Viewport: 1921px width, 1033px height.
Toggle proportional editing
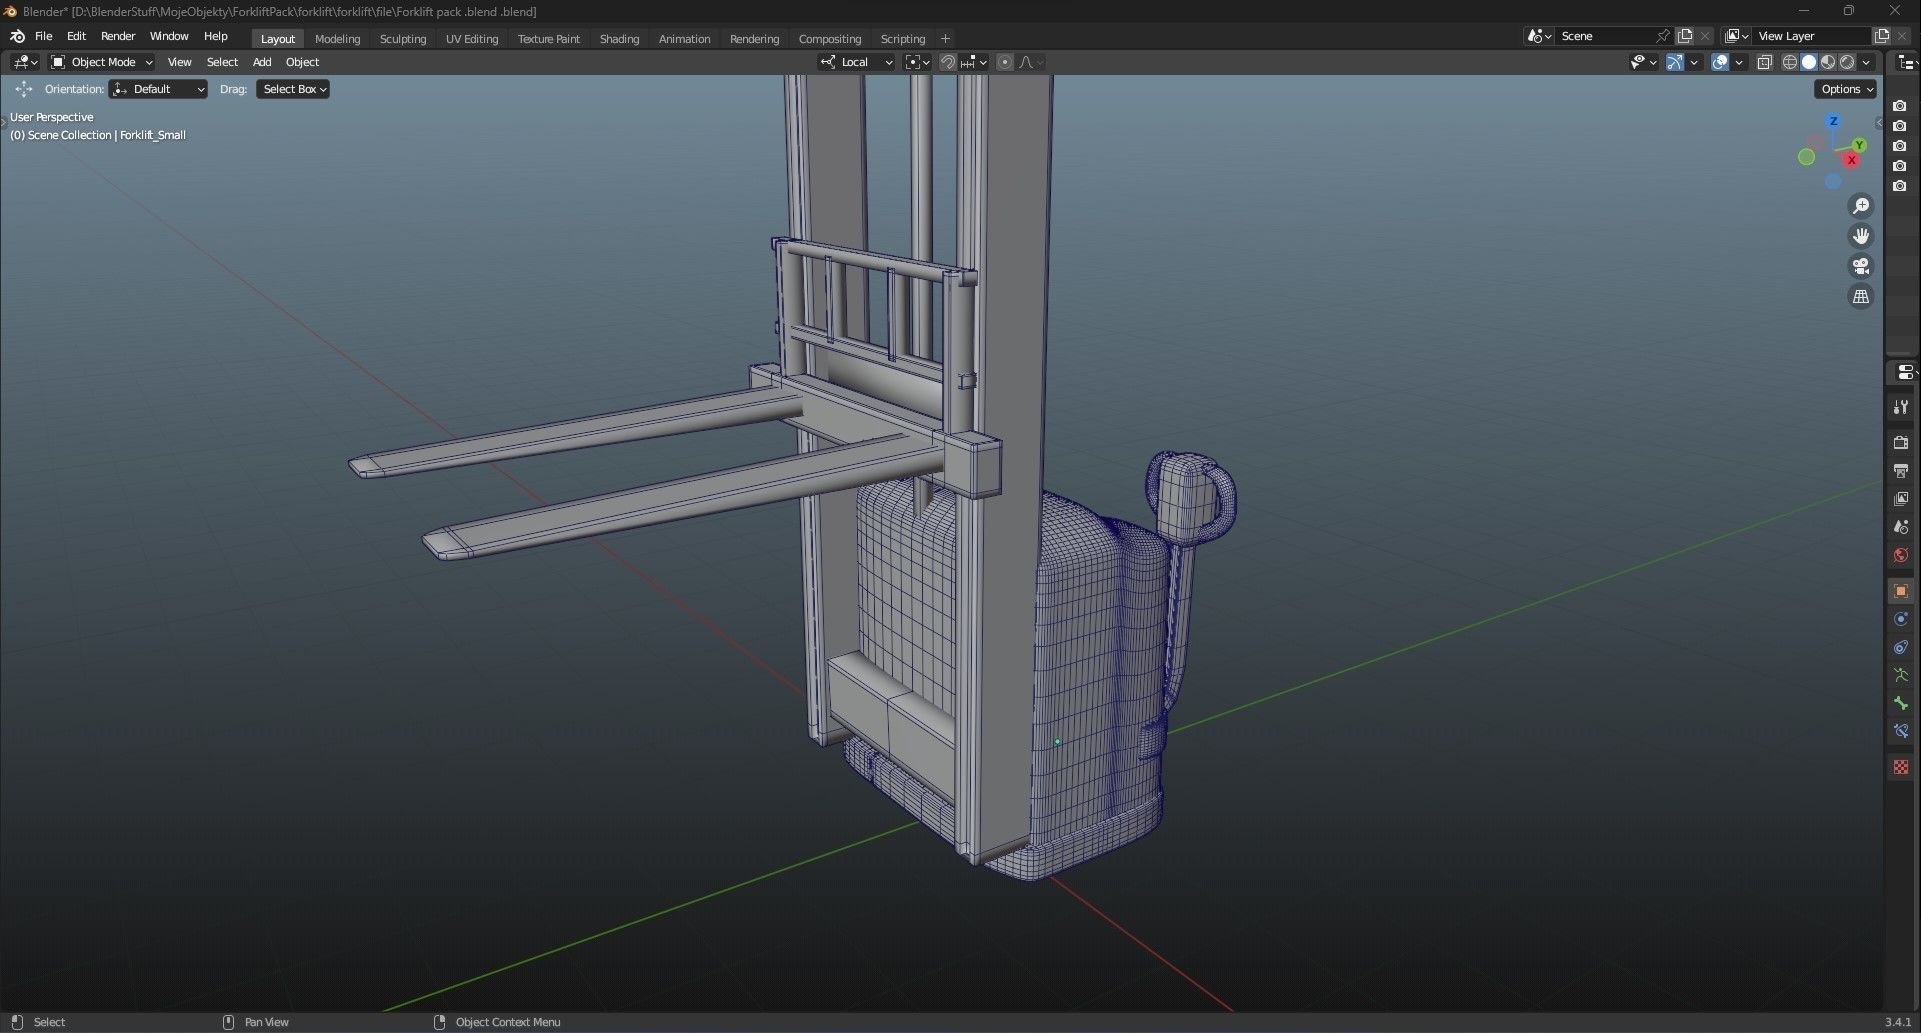(1005, 62)
